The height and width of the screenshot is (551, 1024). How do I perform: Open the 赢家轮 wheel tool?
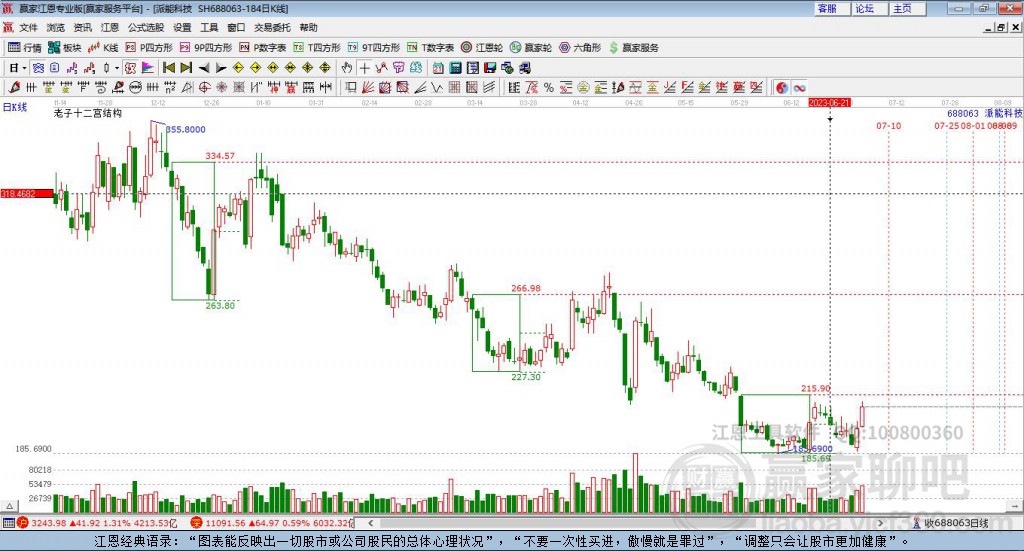coord(531,48)
